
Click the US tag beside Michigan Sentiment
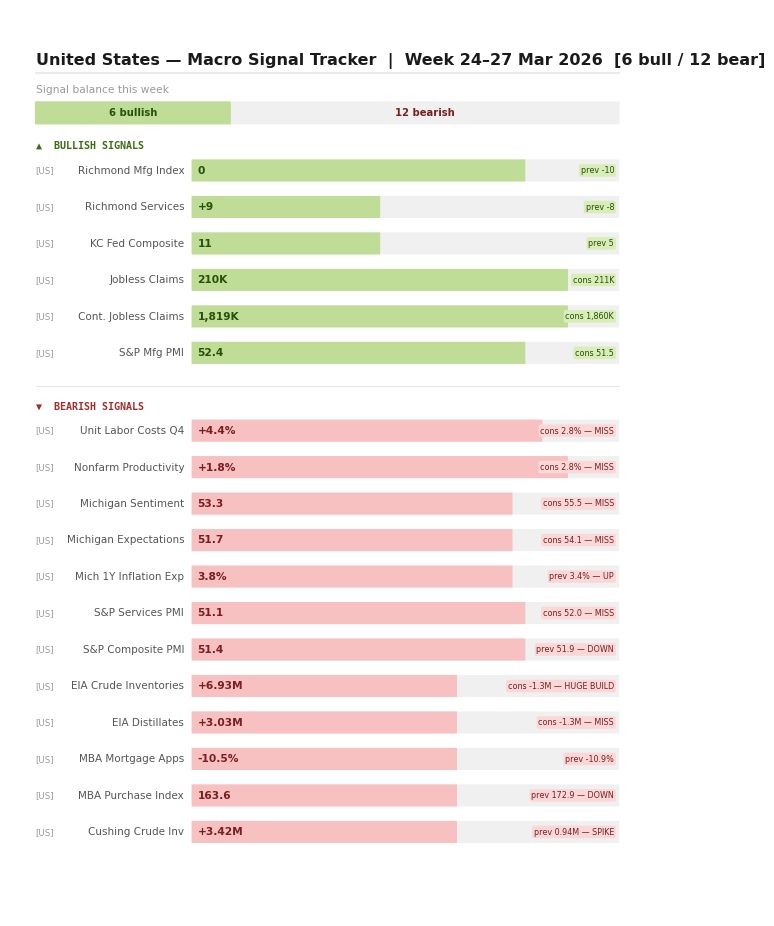pos(45,504)
